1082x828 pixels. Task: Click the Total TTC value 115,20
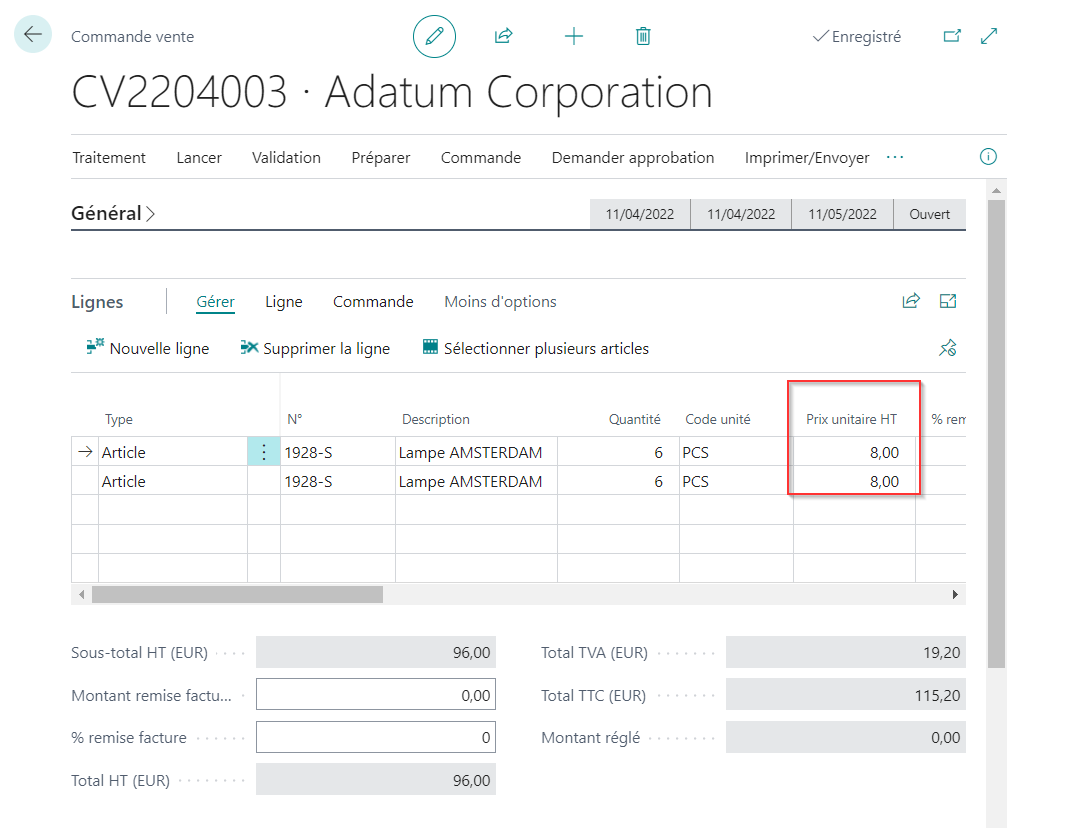click(x=846, y=695)
